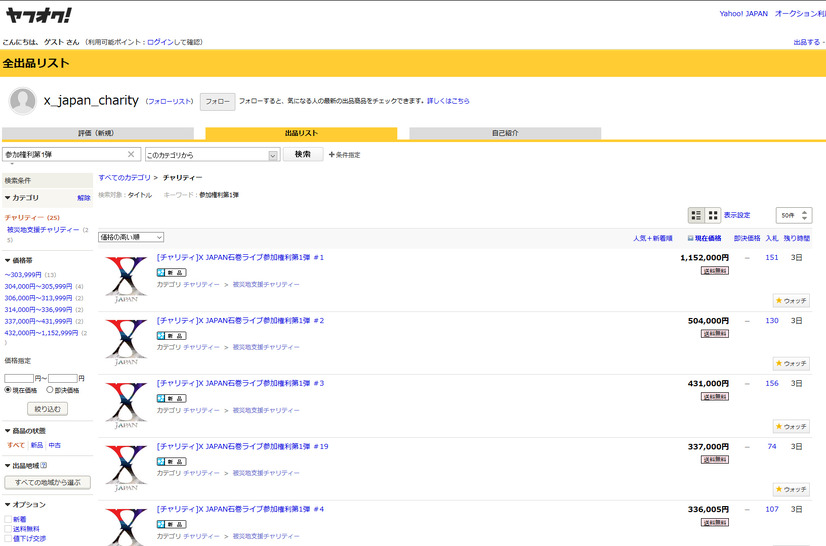The height and width of the screenshot is (546, 826).
Task: Switch to list view layout icon
Action: click(x=696, y=215)
